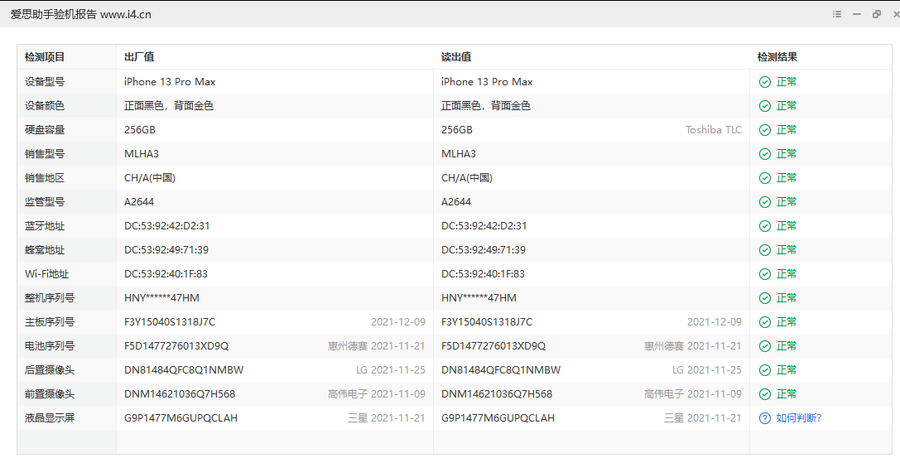Click the 如何判断? link for 液晶显示屏

(798, 418)
